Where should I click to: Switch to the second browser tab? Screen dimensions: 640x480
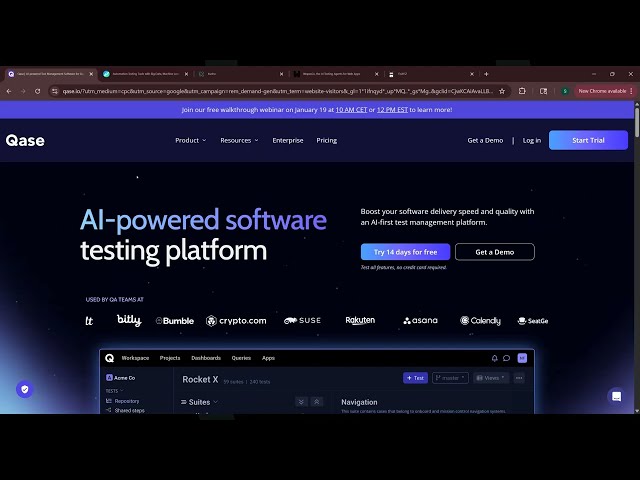pos(145,74)
